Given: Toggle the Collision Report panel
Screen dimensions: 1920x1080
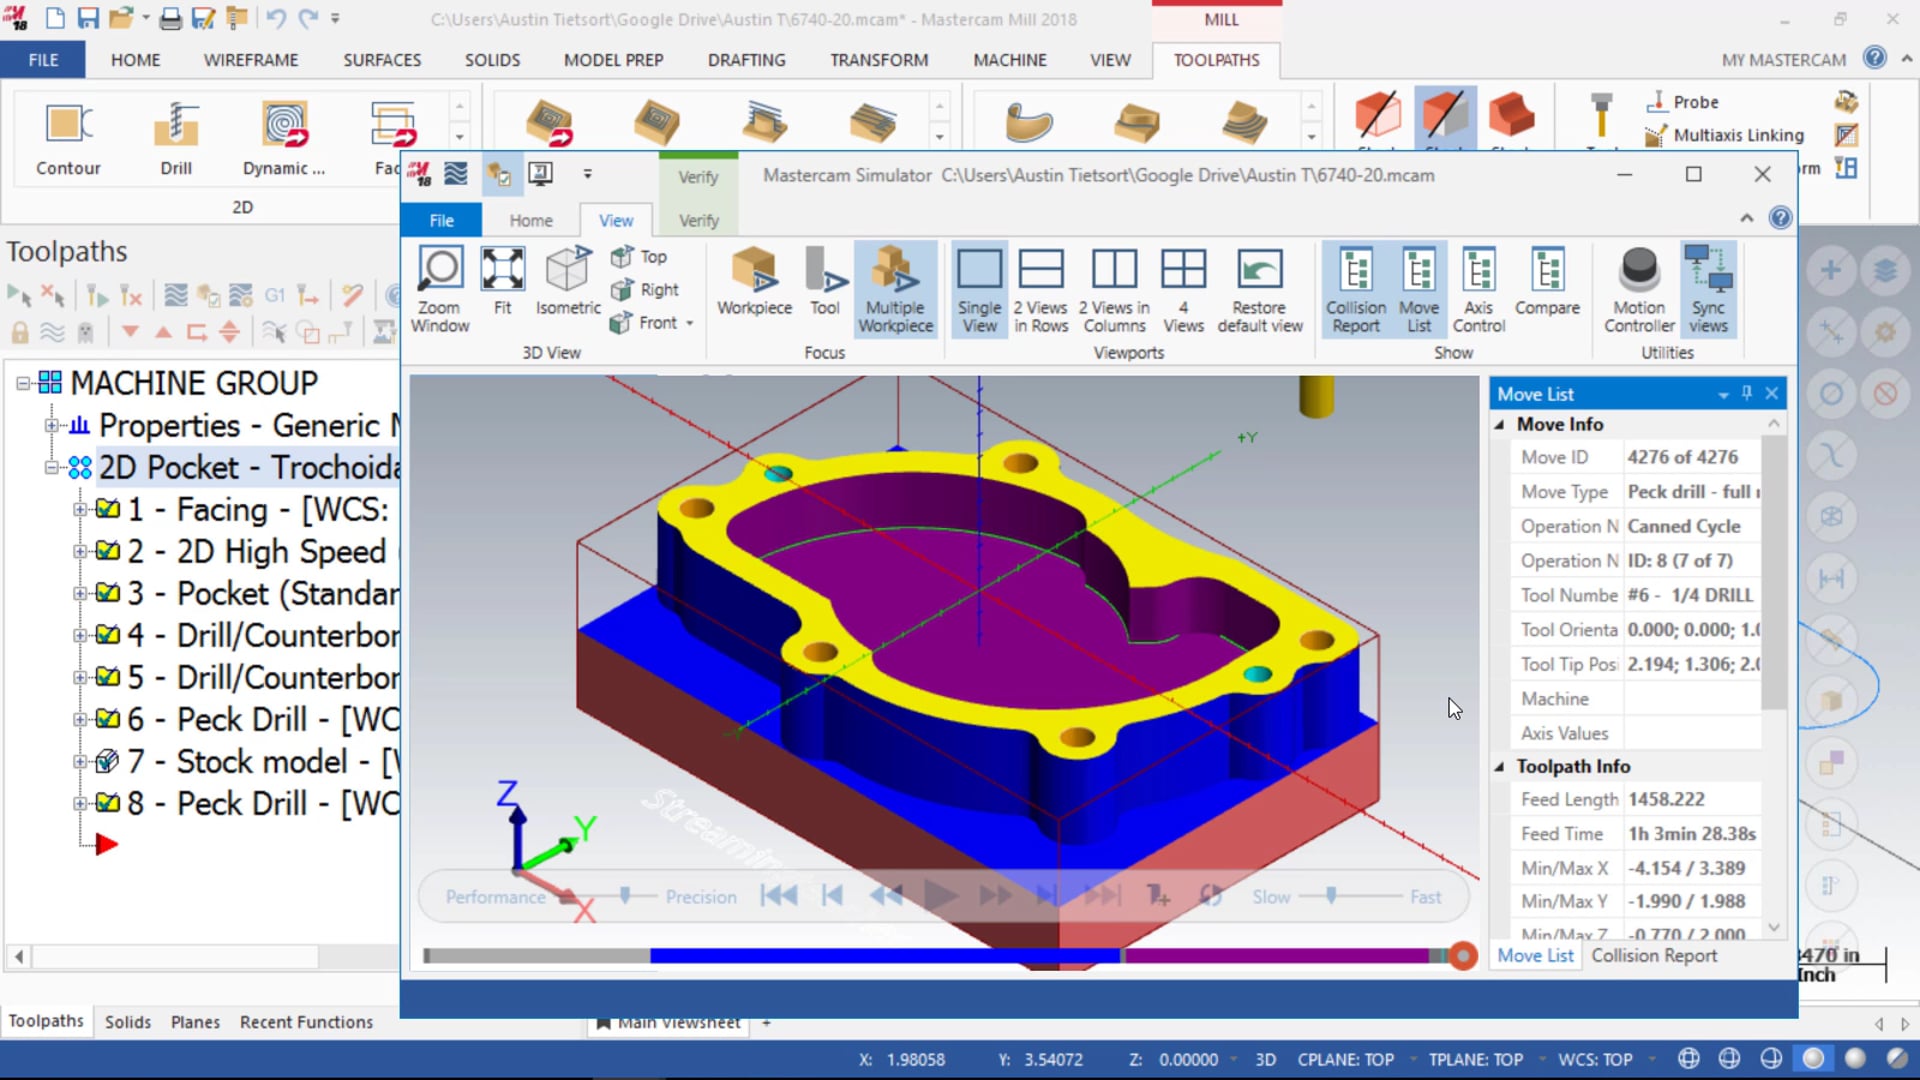Looking at the screenshot, I should (1356, 289).
